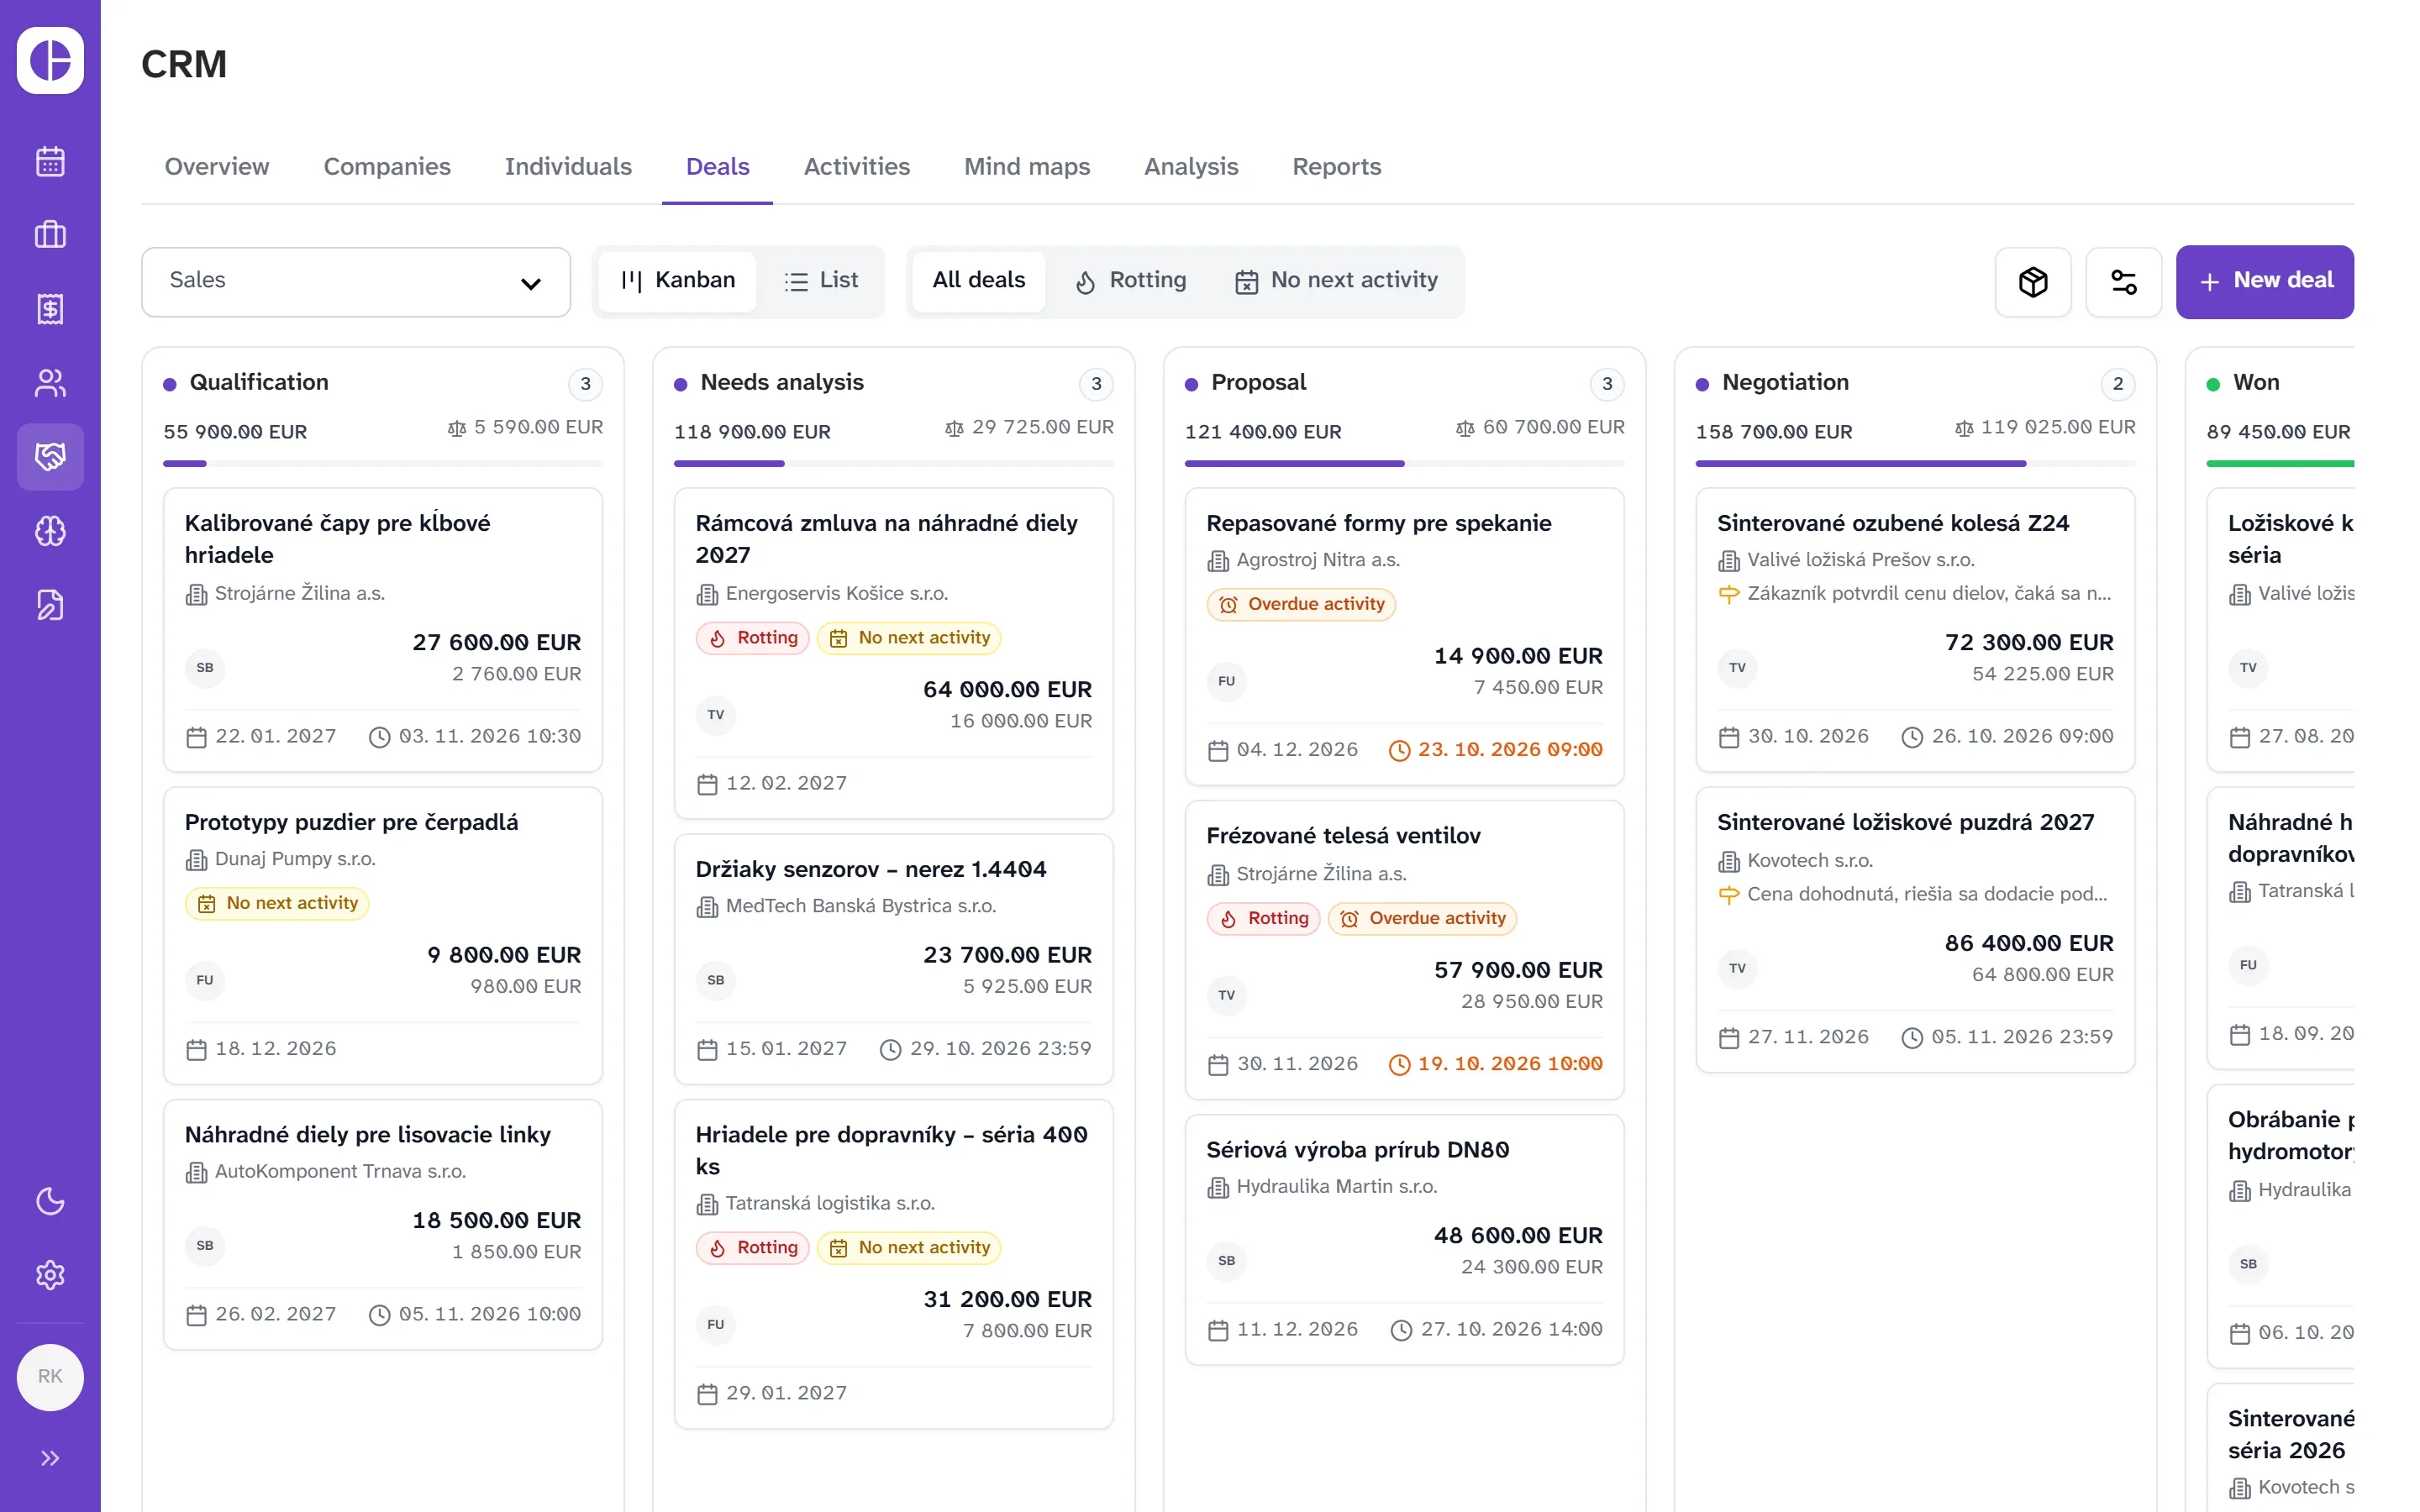The width and height of the screenshot is (2420, 1512).
Task: Open the people icon in sidebar
Action: coord(50,383)
